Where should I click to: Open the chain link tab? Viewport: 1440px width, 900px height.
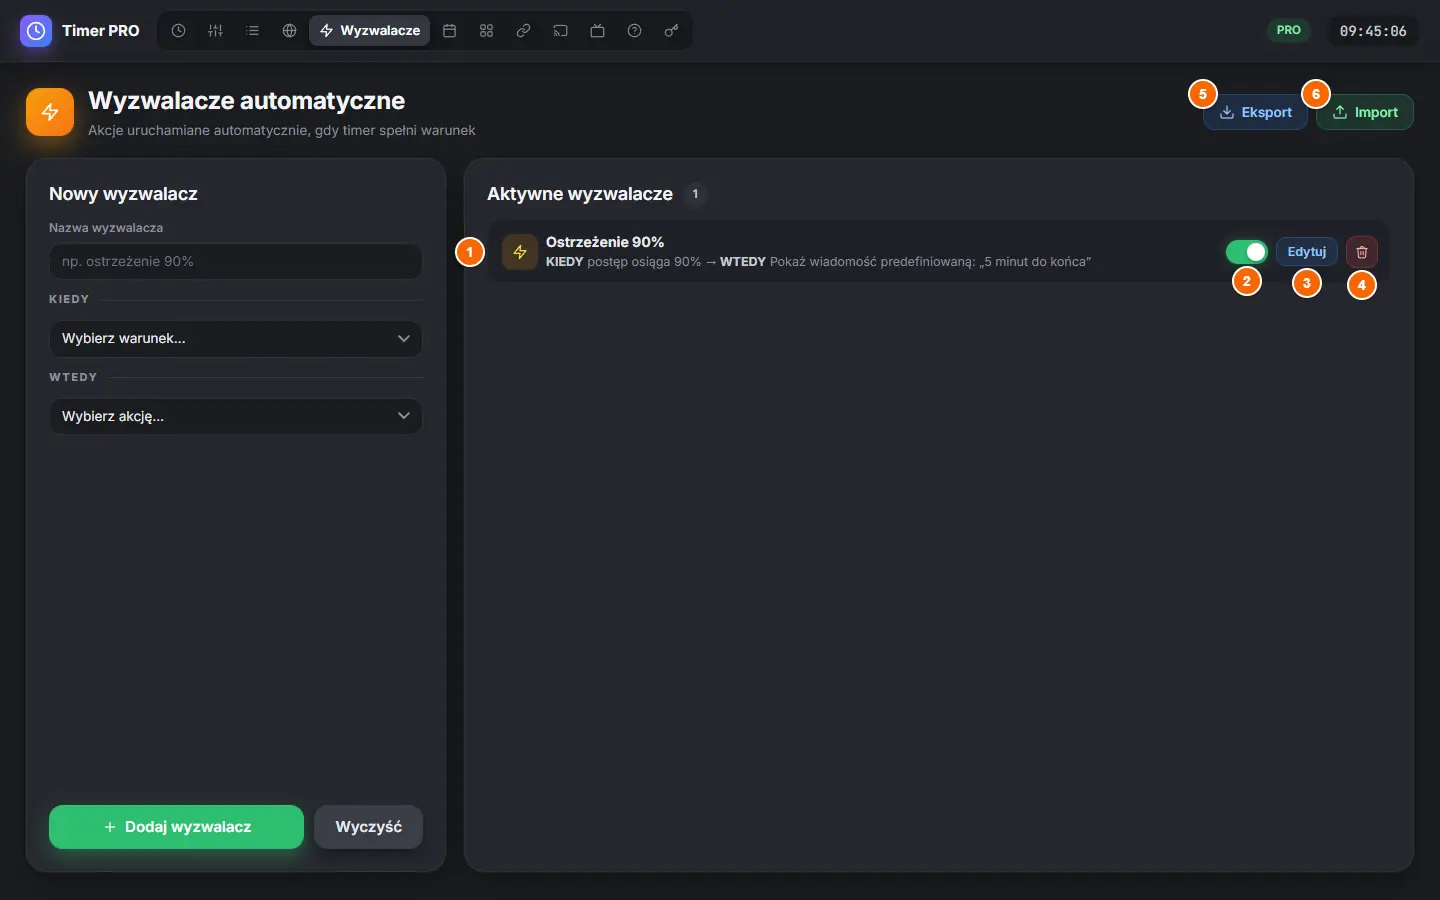(x=523, y=31)
